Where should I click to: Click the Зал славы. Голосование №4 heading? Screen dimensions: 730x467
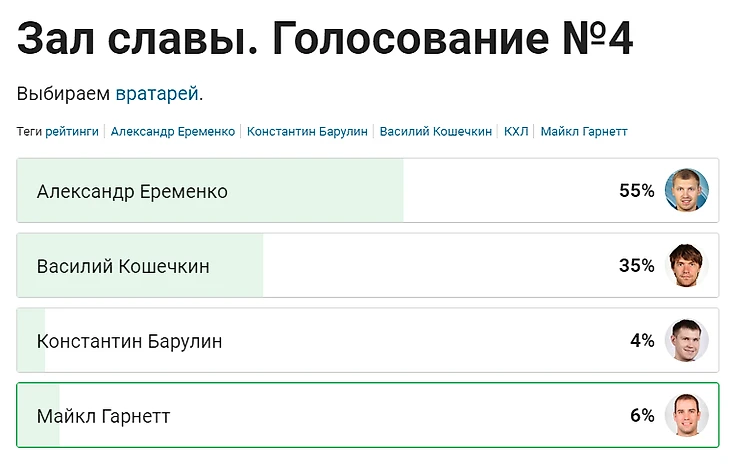[325, 40]
